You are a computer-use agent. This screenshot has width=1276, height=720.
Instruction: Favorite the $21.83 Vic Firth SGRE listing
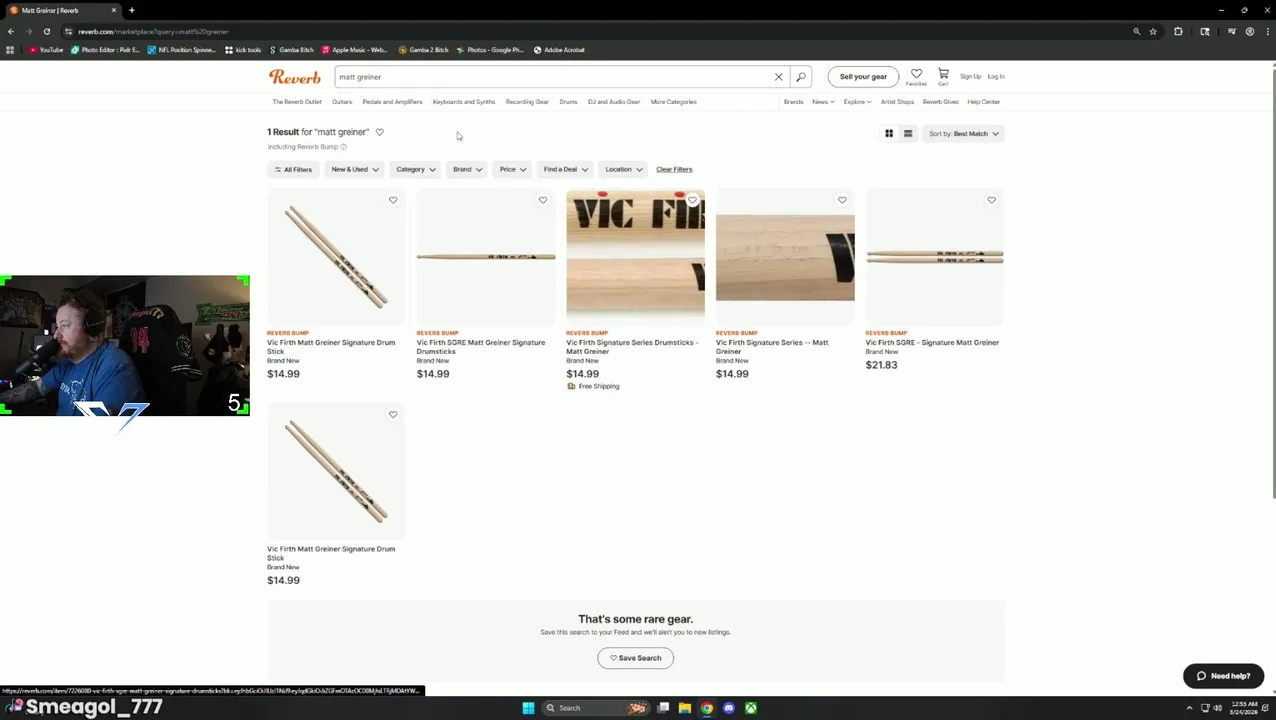coord(992,200)
